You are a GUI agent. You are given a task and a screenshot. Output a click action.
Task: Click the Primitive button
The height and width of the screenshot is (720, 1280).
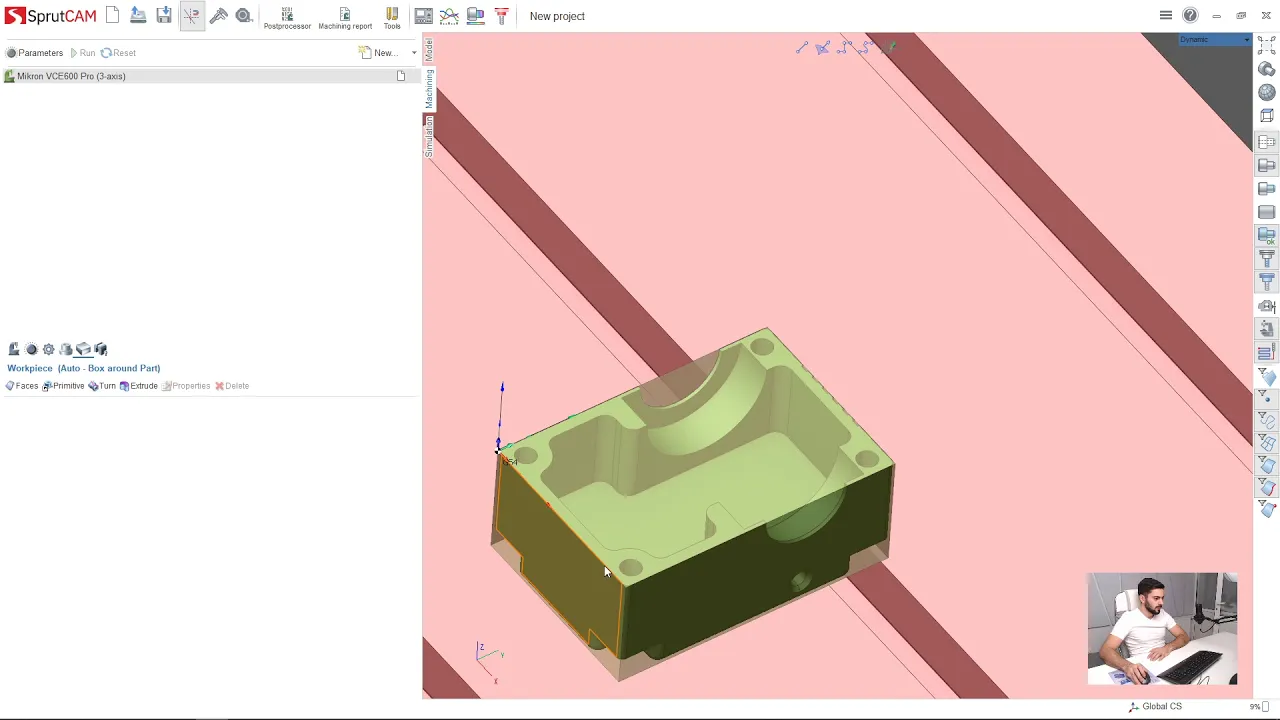pos(63,386)
